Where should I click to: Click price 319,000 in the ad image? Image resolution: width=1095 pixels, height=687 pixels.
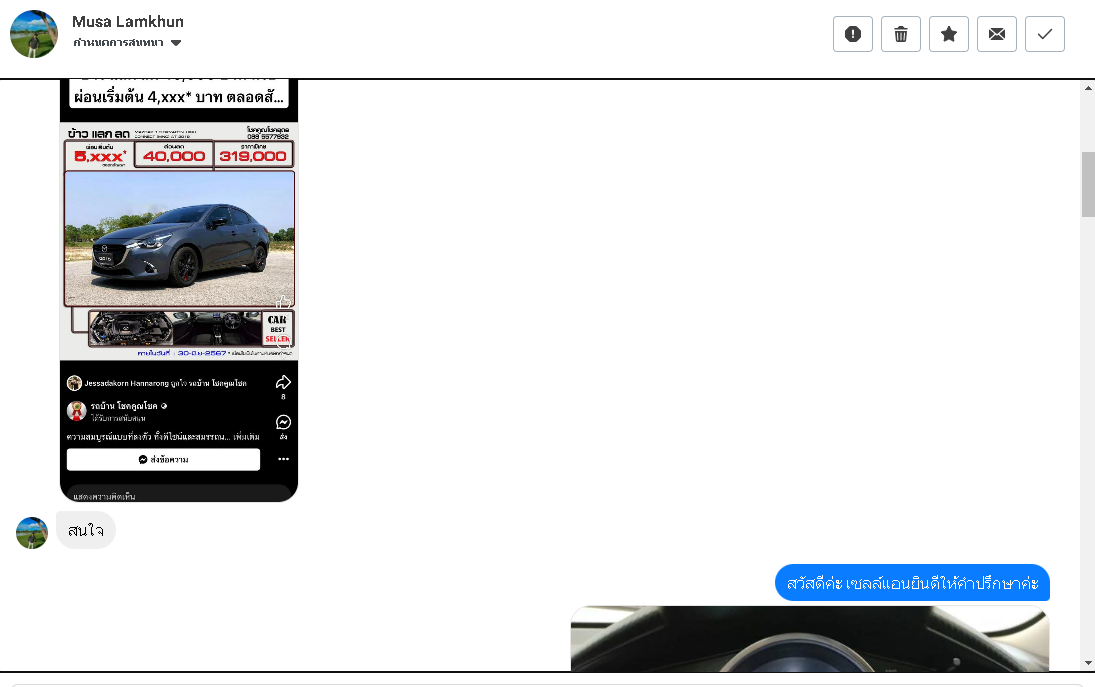pos(253,156)
